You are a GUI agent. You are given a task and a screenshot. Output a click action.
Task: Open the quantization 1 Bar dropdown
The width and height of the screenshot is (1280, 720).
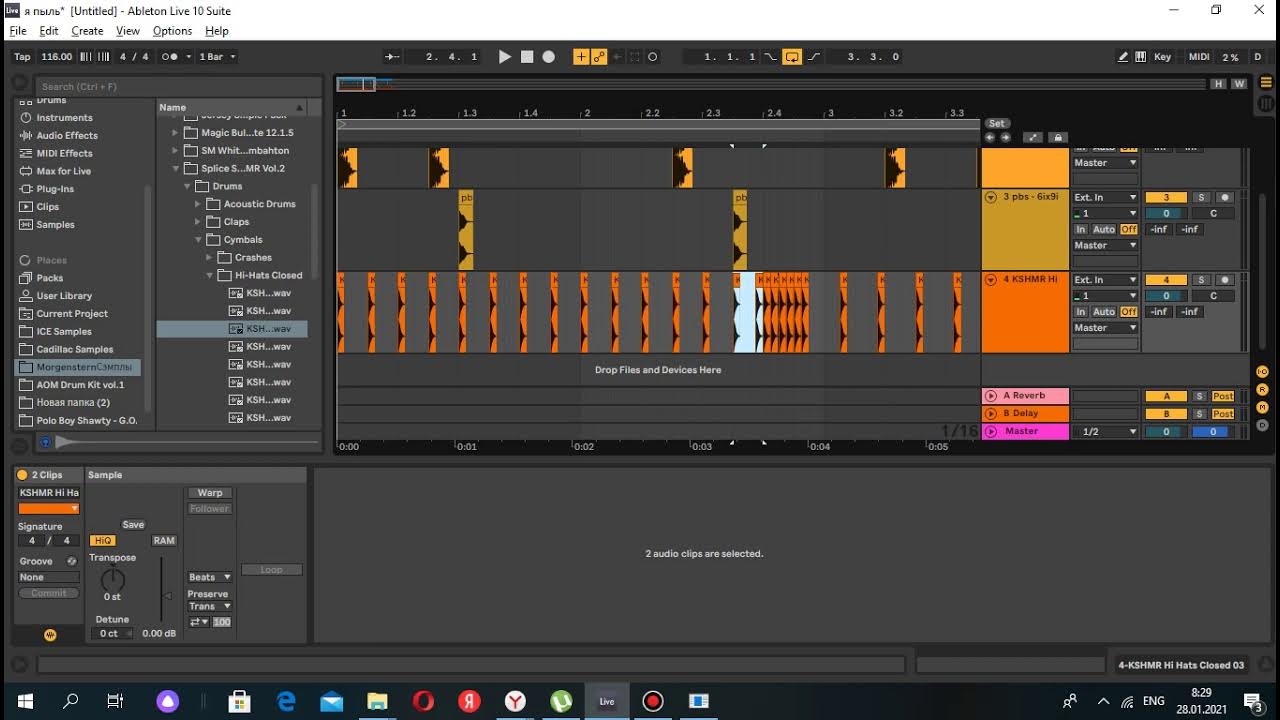[217, 57]
